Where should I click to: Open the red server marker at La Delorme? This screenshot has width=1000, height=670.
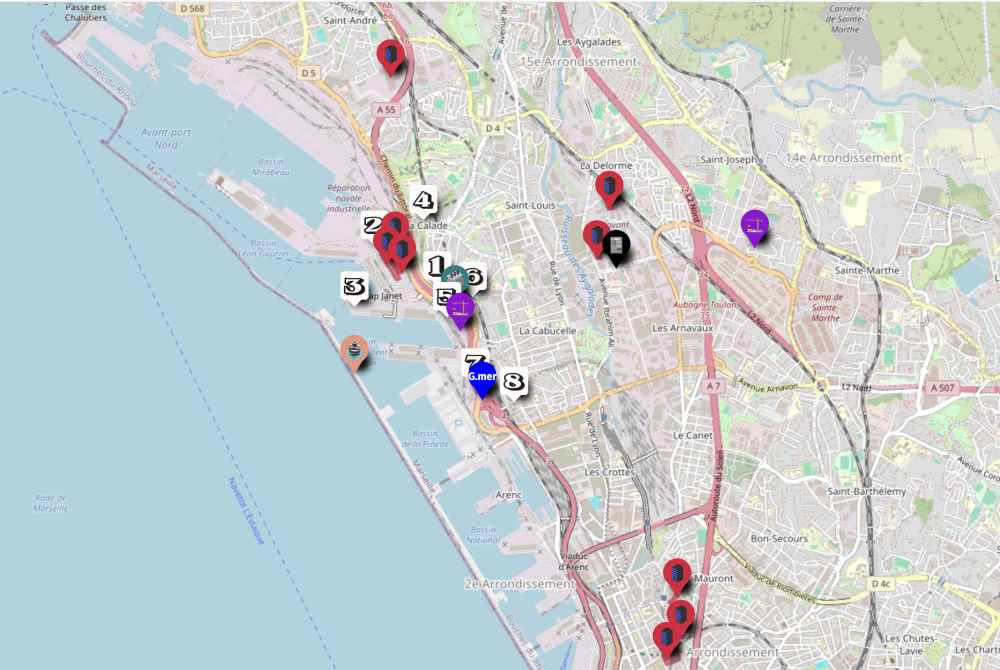pos(608,187)
